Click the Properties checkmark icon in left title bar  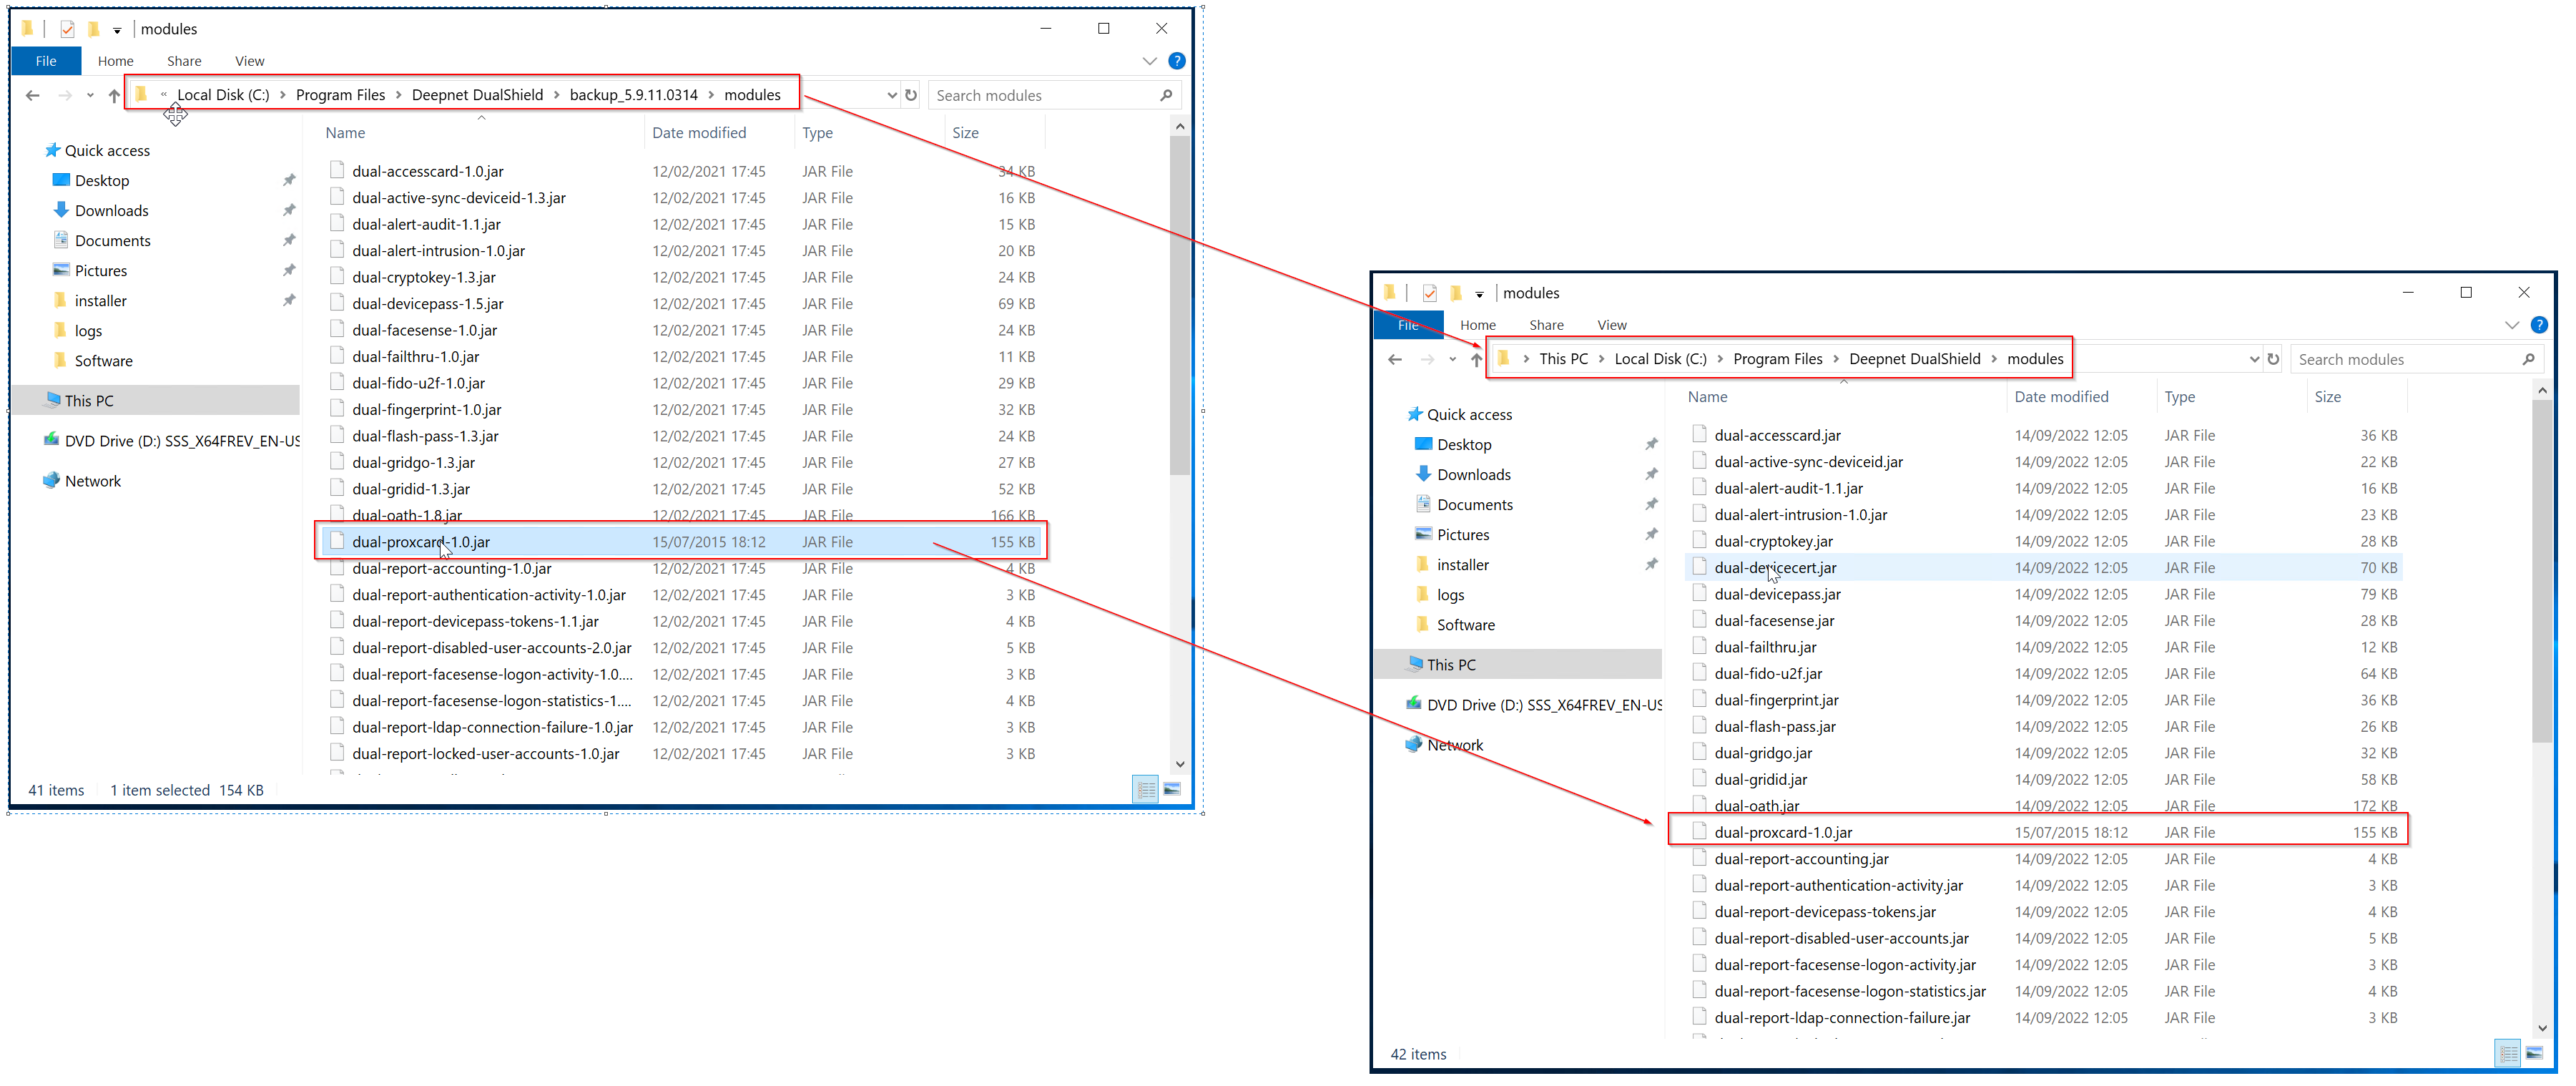(67, 29)
